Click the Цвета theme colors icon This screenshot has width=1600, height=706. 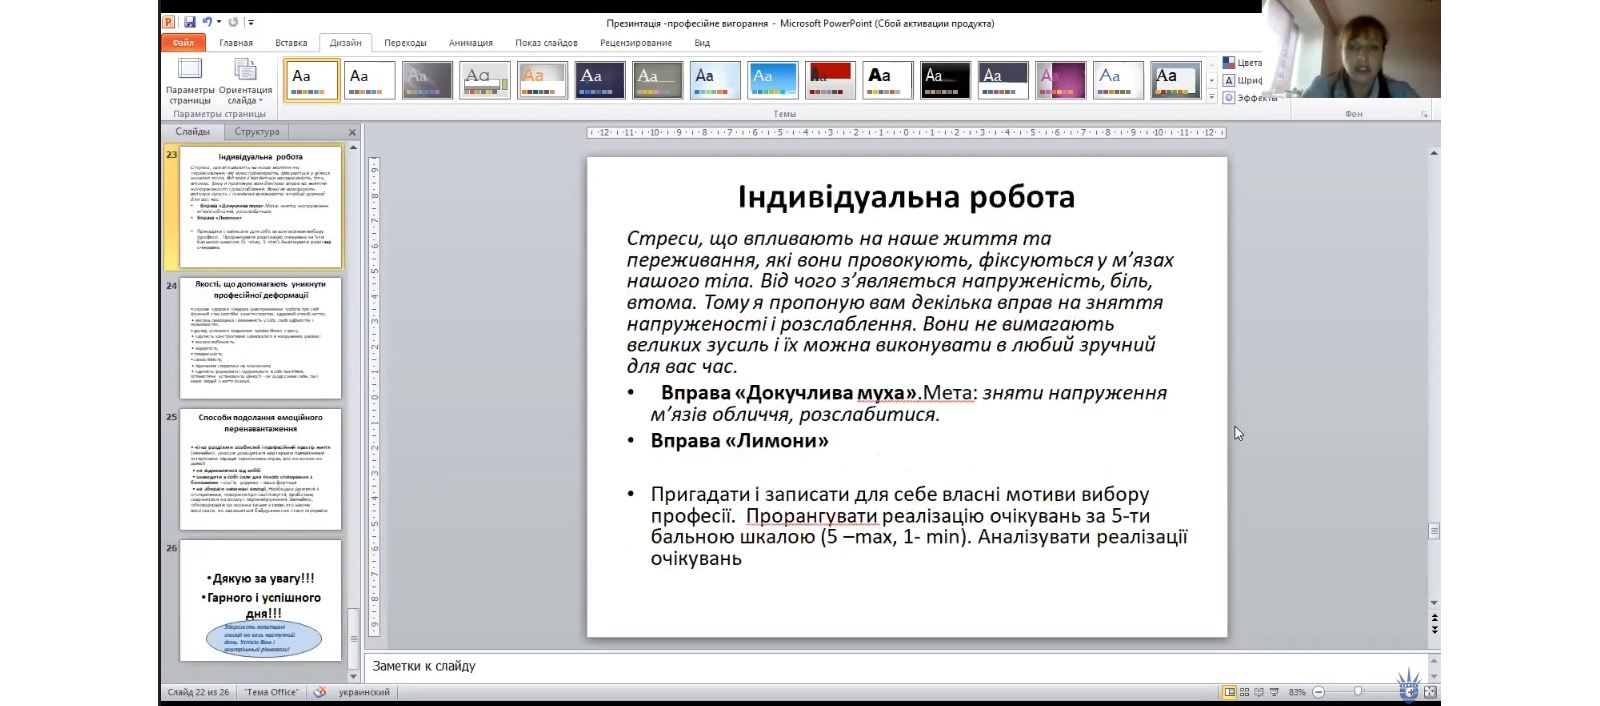click(1229, 63)
